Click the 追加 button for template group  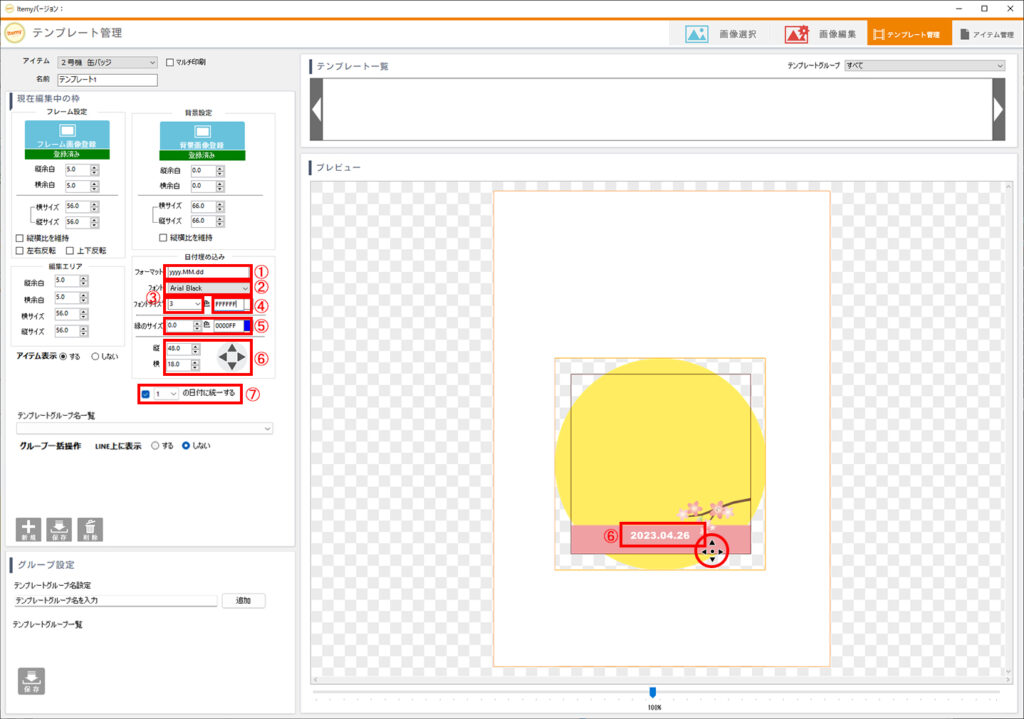pos(243,601)
